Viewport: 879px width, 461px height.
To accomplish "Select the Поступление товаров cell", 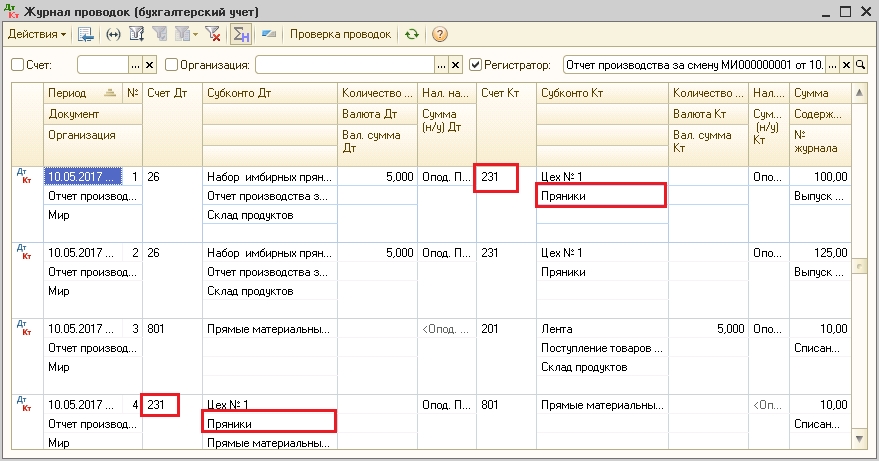I will 602,348.
